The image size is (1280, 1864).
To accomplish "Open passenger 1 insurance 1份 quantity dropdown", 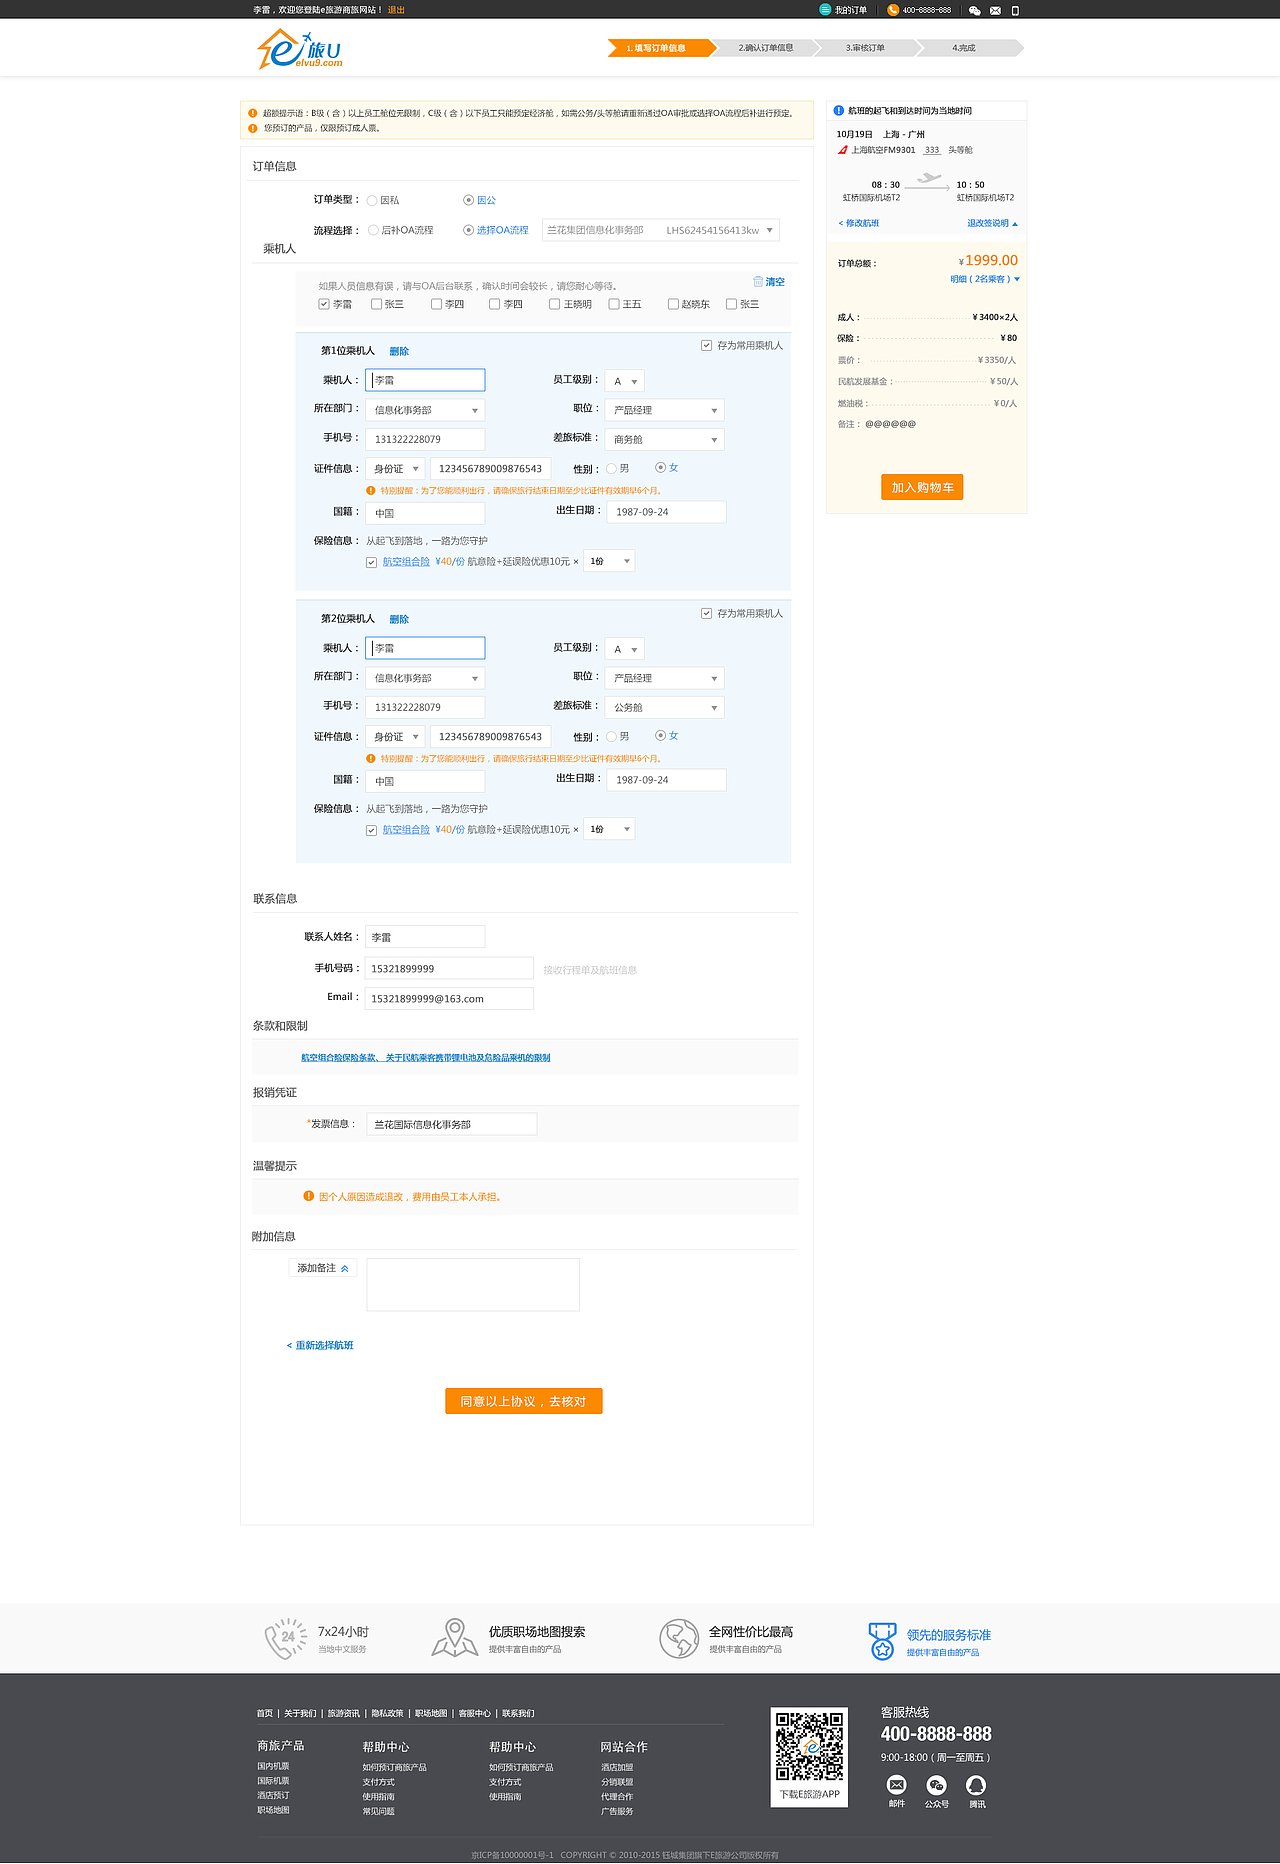I will (609, 561).
